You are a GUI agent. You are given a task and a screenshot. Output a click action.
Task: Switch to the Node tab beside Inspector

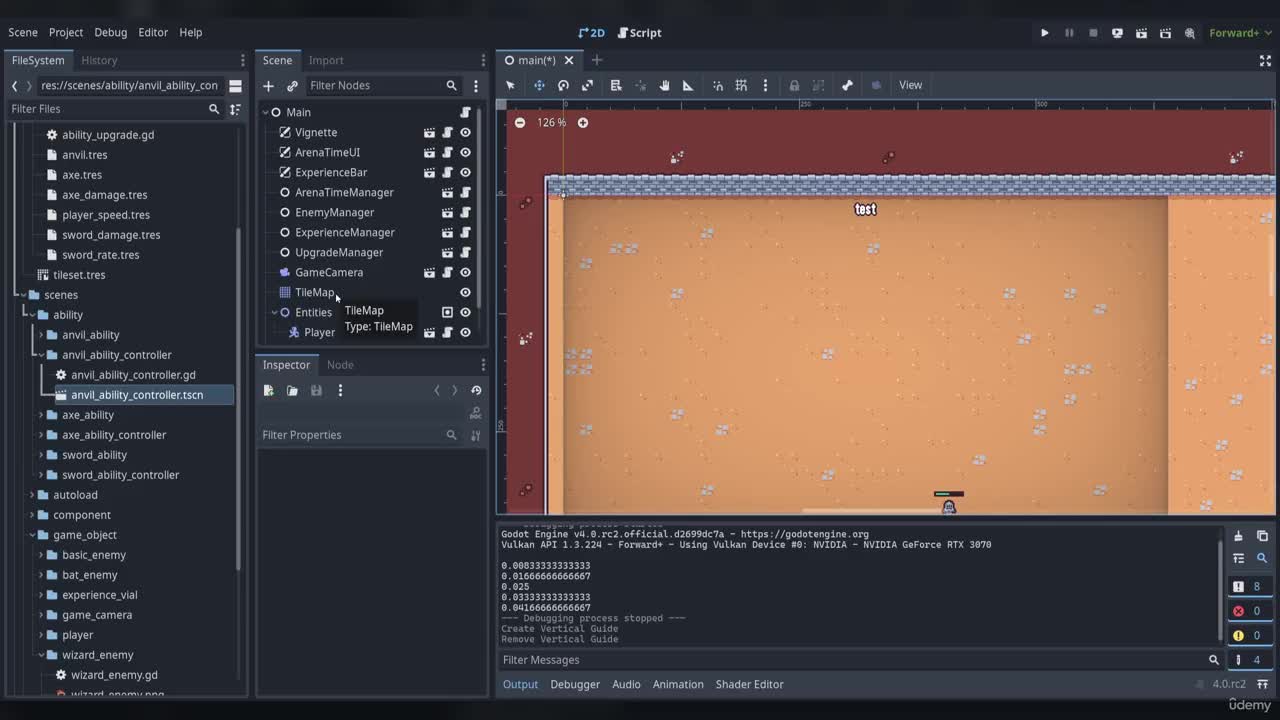point(340,365)
